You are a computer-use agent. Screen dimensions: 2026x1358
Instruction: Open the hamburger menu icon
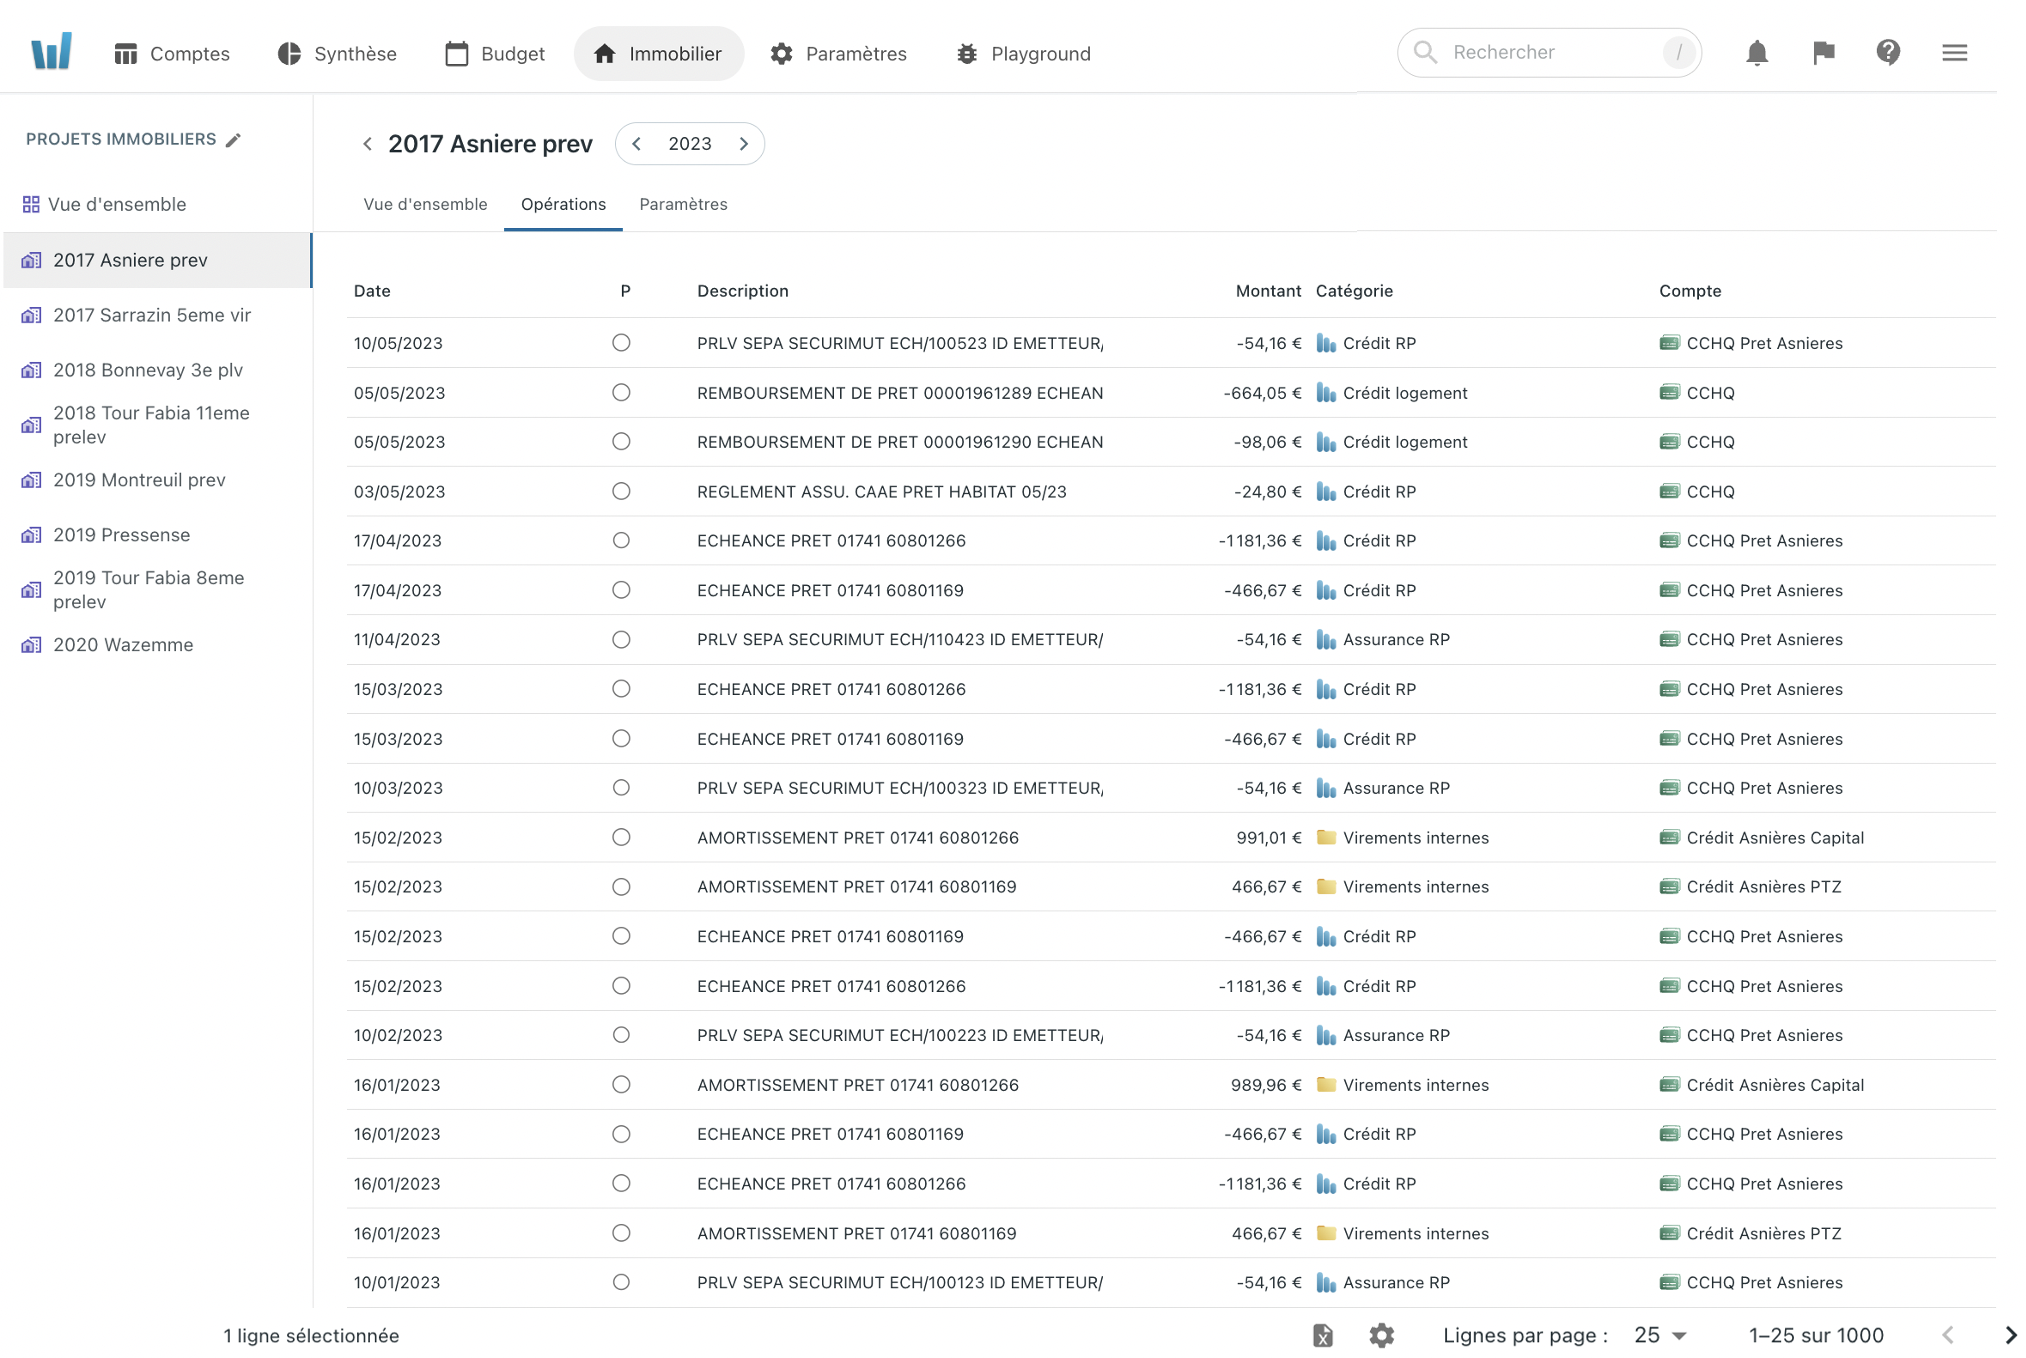(1954, 53)
